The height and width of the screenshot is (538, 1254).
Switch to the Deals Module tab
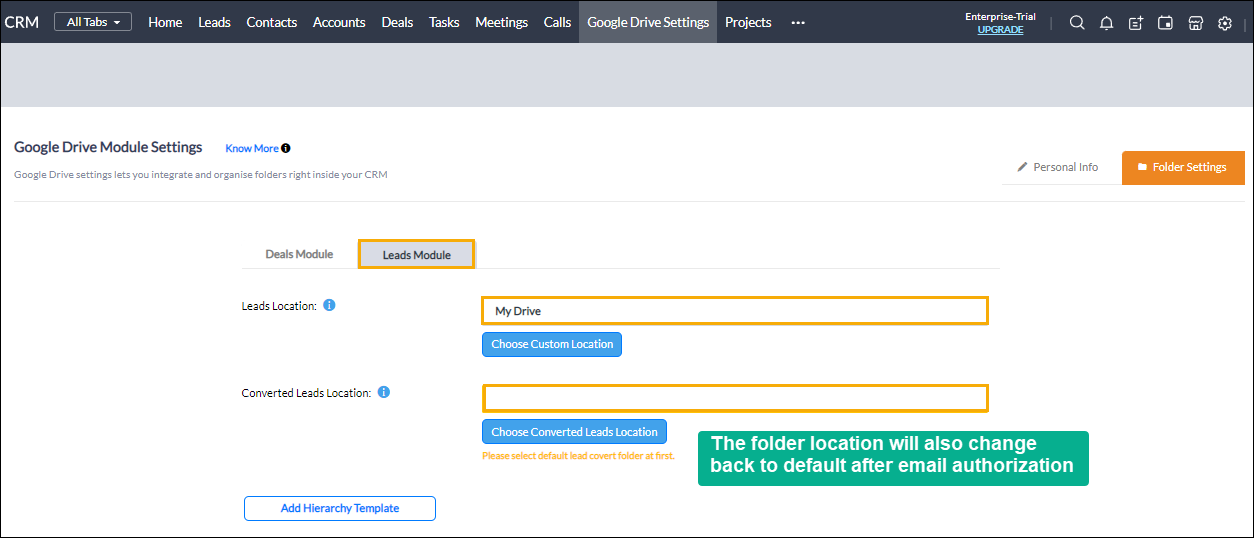299,254
